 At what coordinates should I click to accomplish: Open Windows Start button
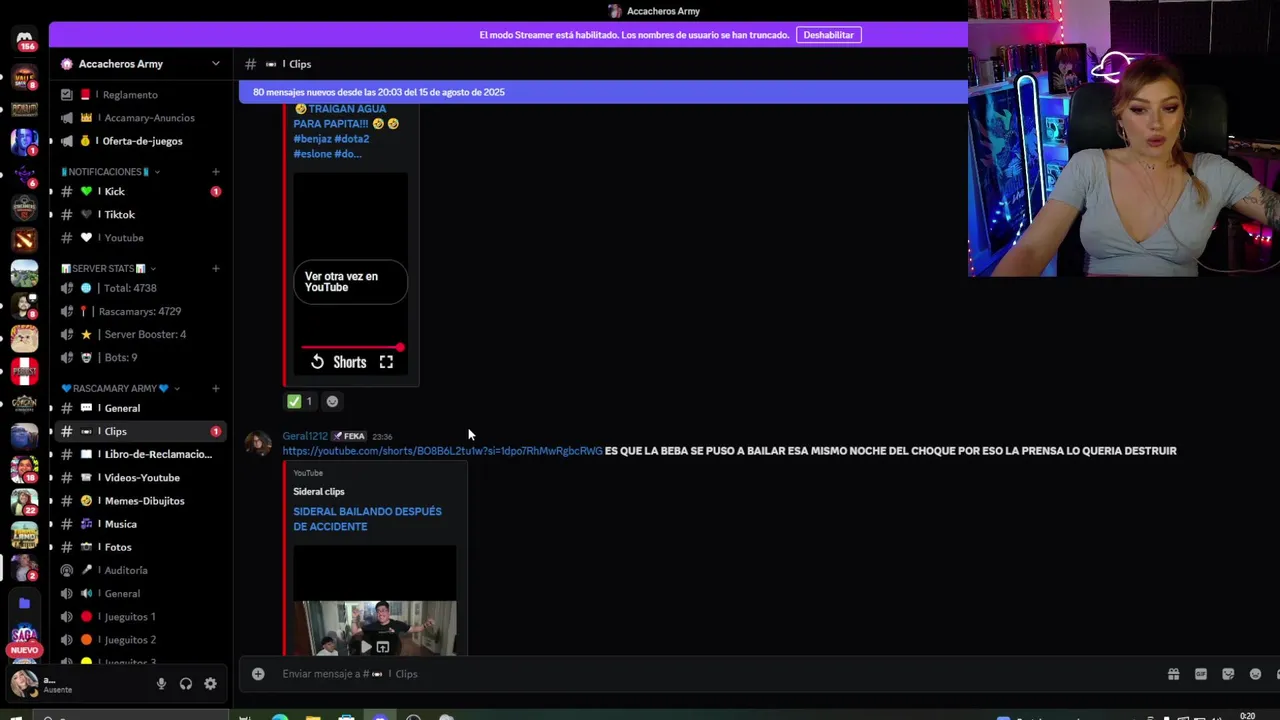coord(15,717)
